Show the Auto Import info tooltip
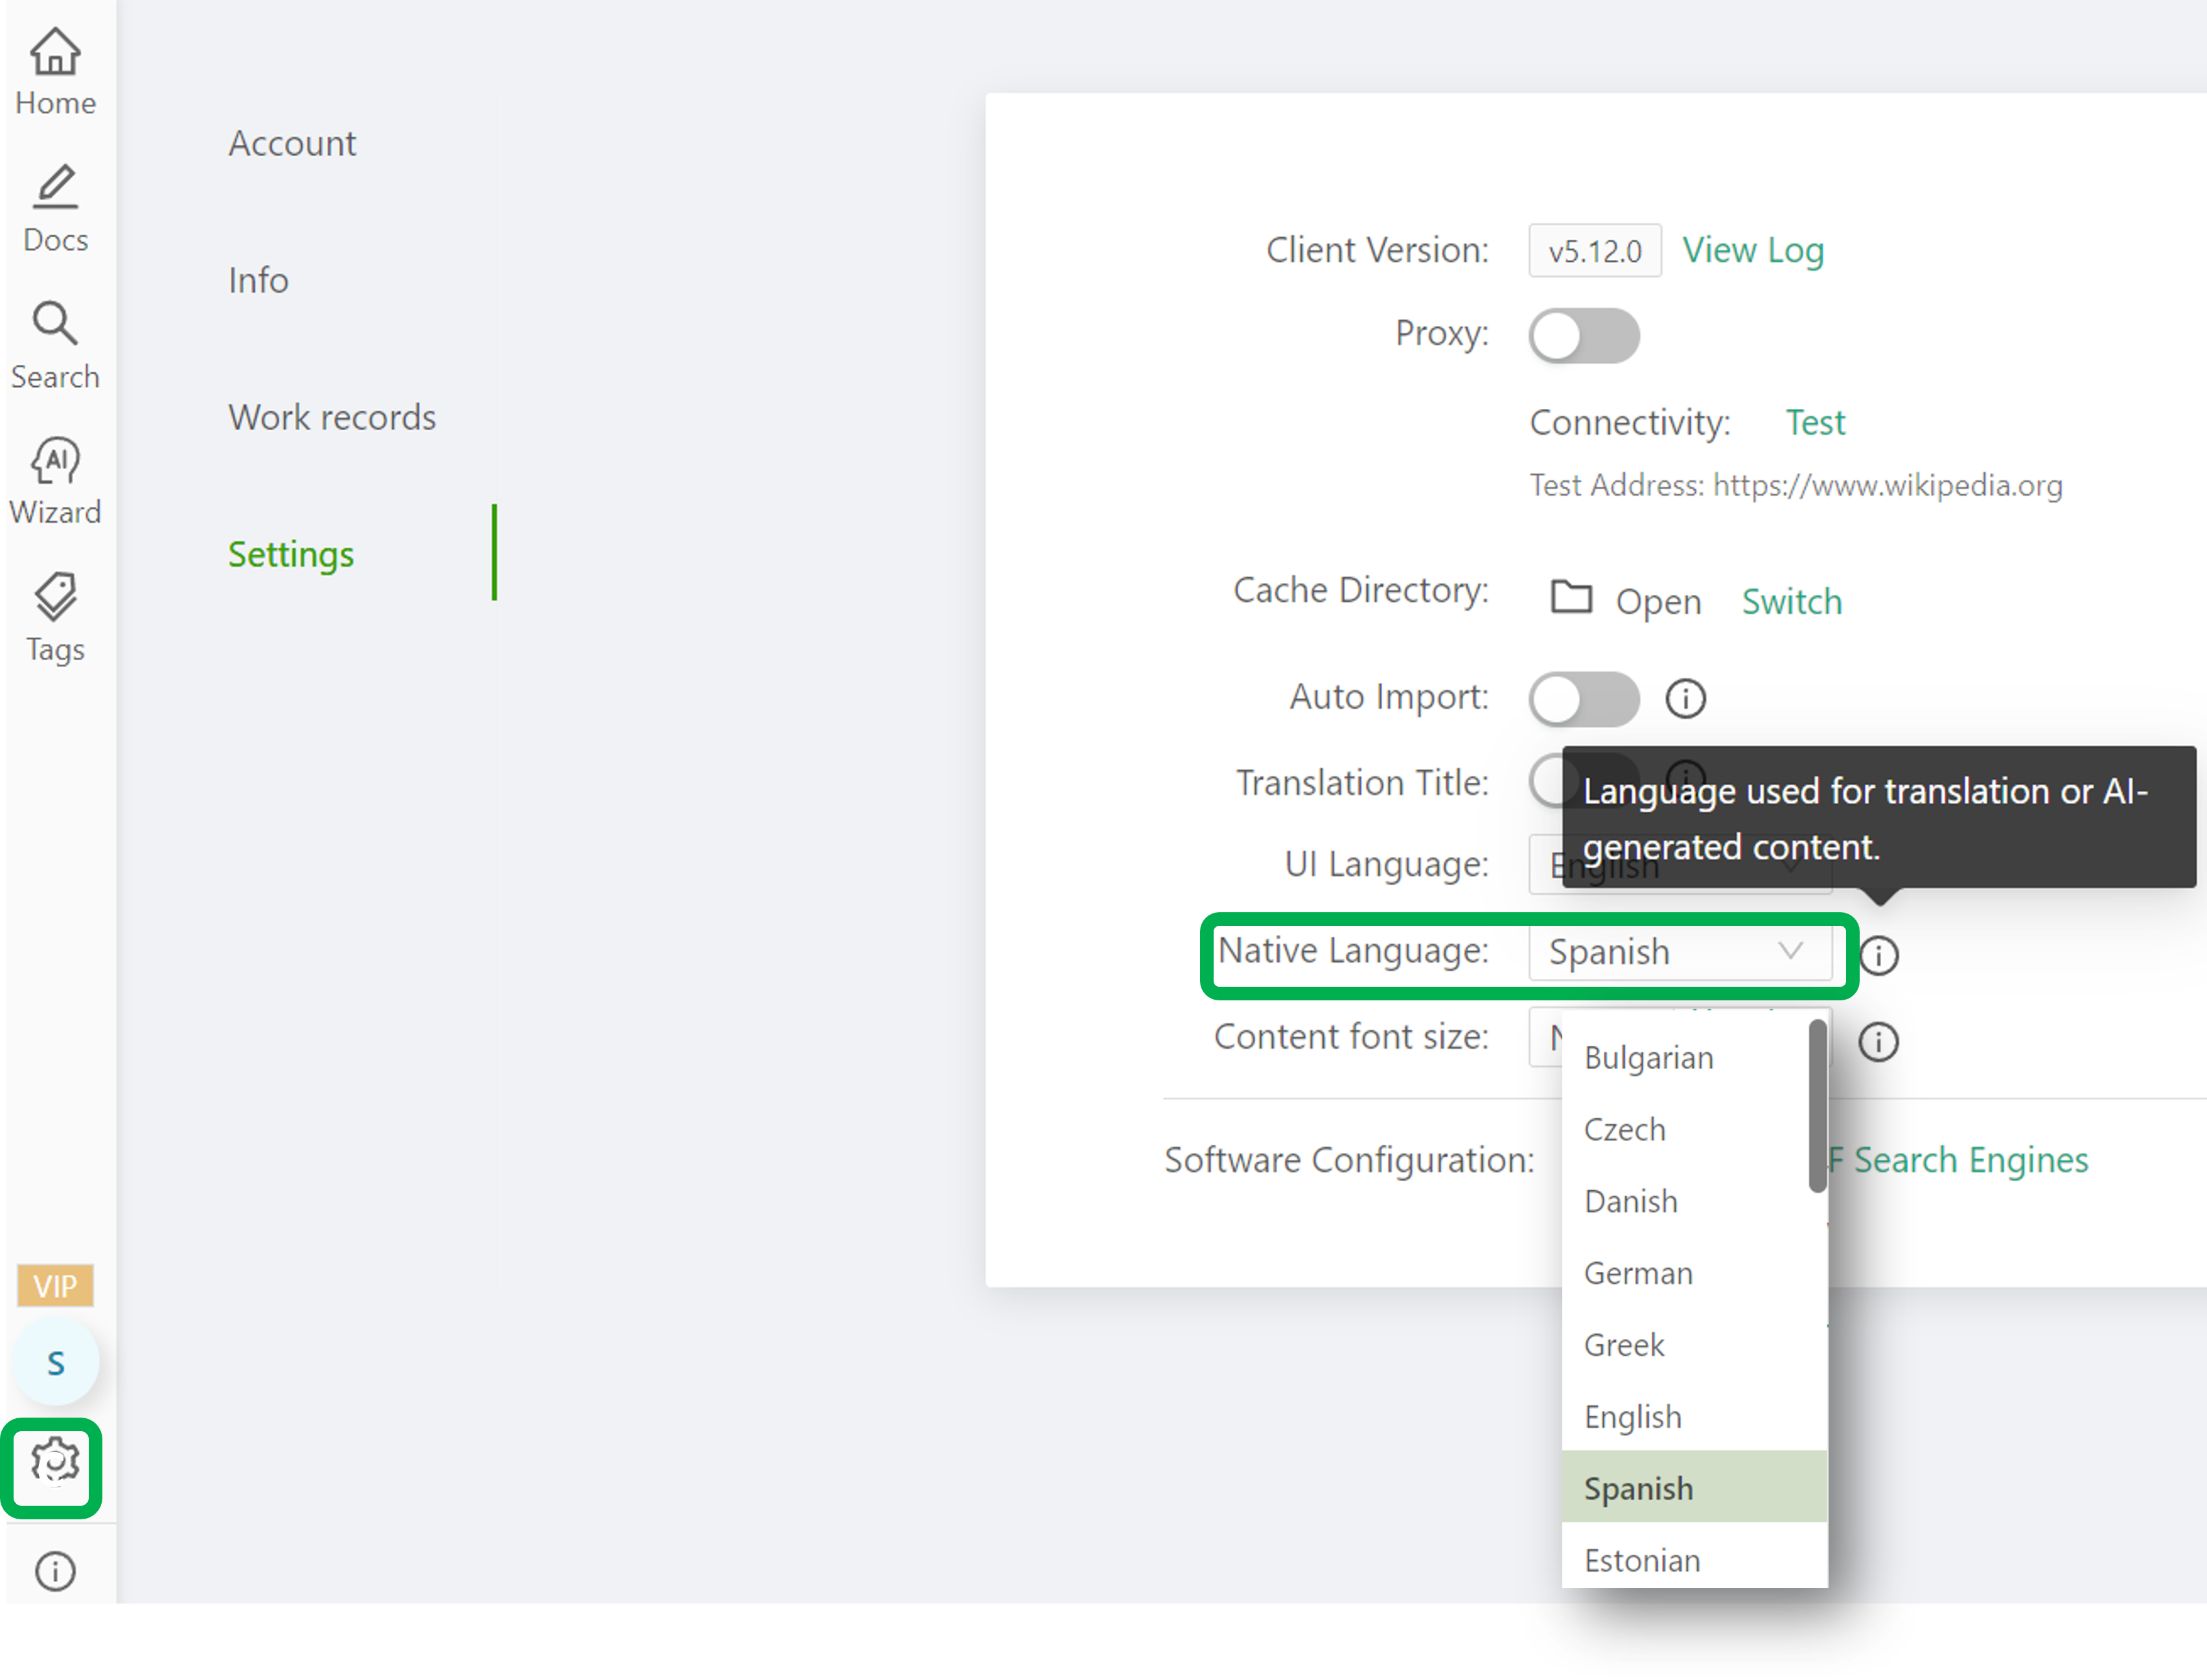The image size is (2207, 1680). click(x=1685, y=698)
